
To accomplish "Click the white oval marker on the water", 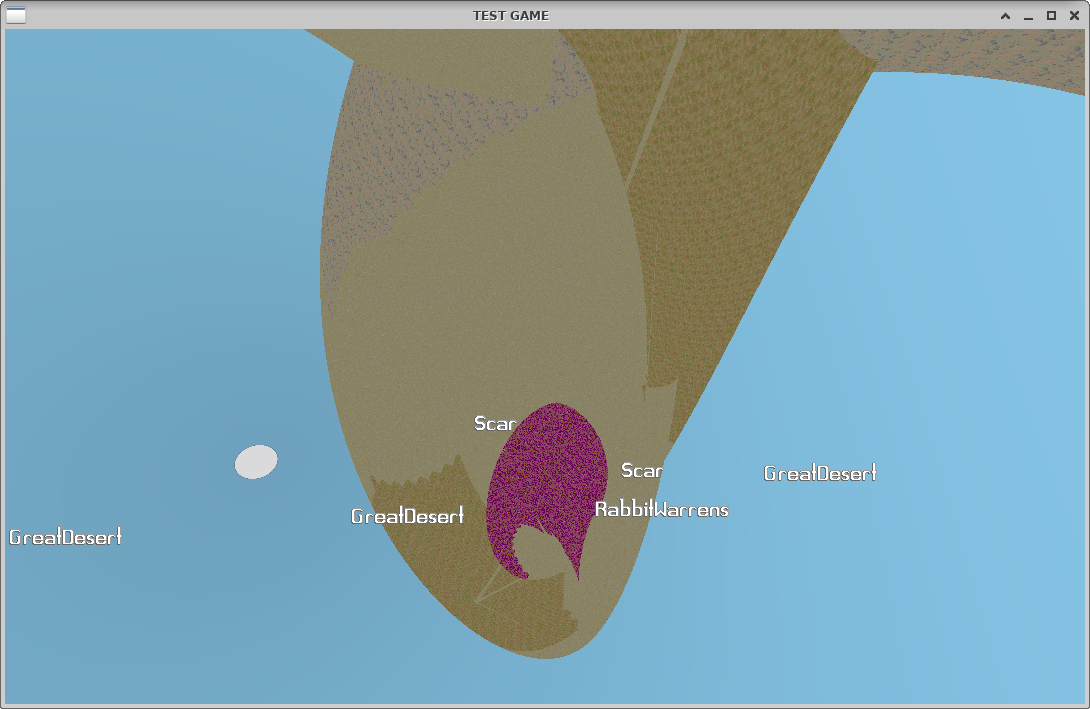I will click(256, 462).
